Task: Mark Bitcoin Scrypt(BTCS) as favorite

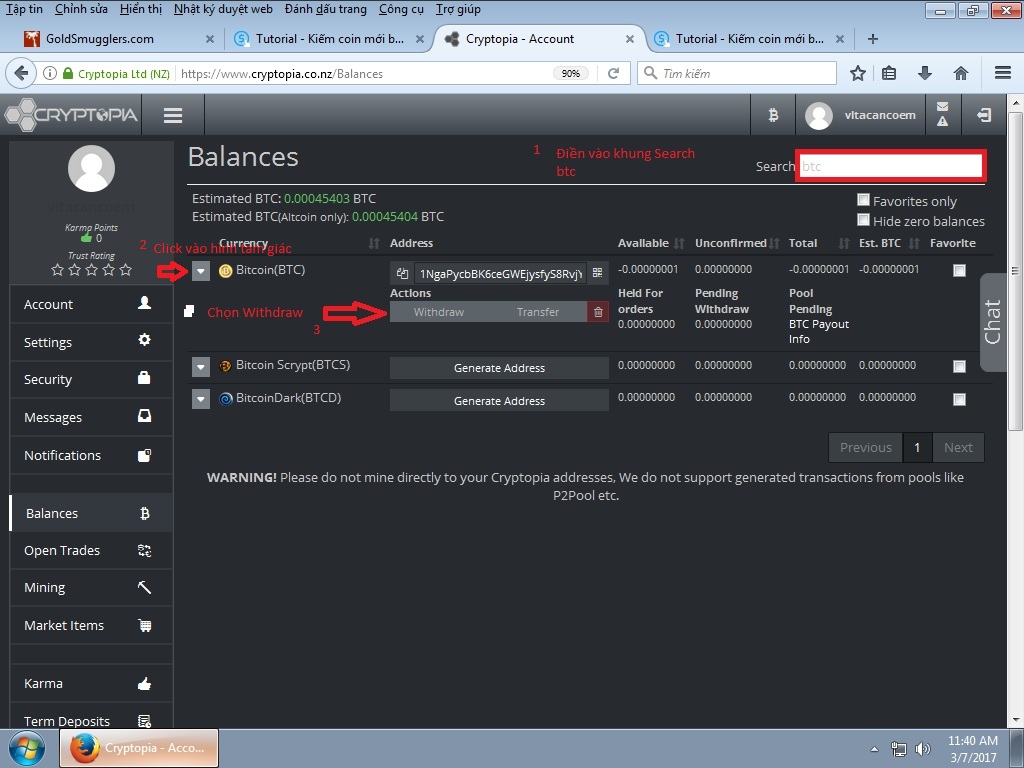Action: 959,366
